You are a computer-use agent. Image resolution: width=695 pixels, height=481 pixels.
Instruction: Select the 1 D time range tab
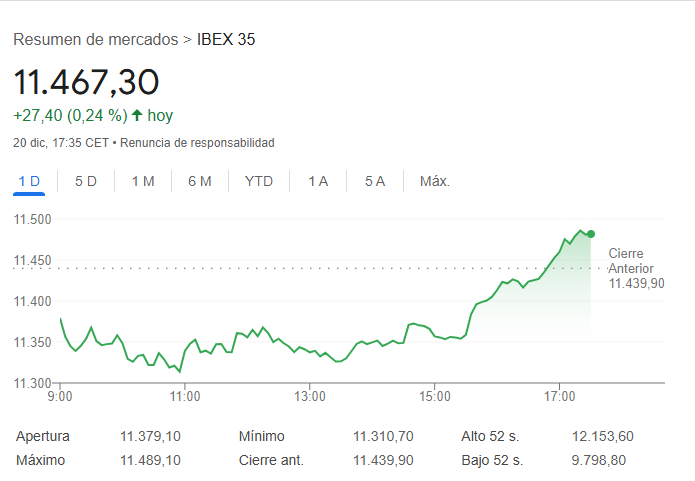[29, 181]
